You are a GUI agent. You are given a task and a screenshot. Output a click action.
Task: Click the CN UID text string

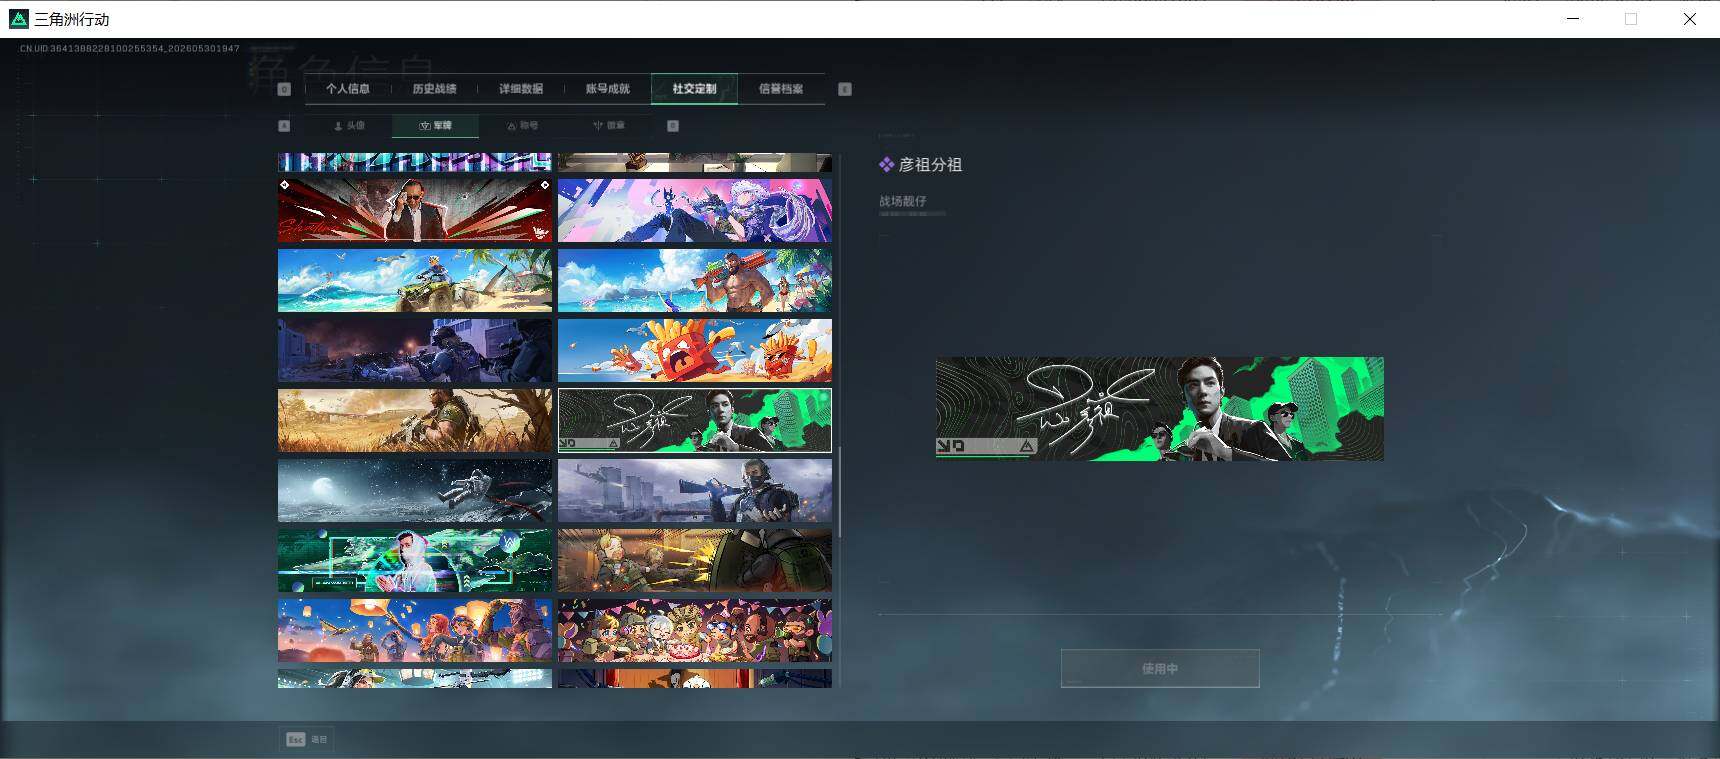[130, 48]
